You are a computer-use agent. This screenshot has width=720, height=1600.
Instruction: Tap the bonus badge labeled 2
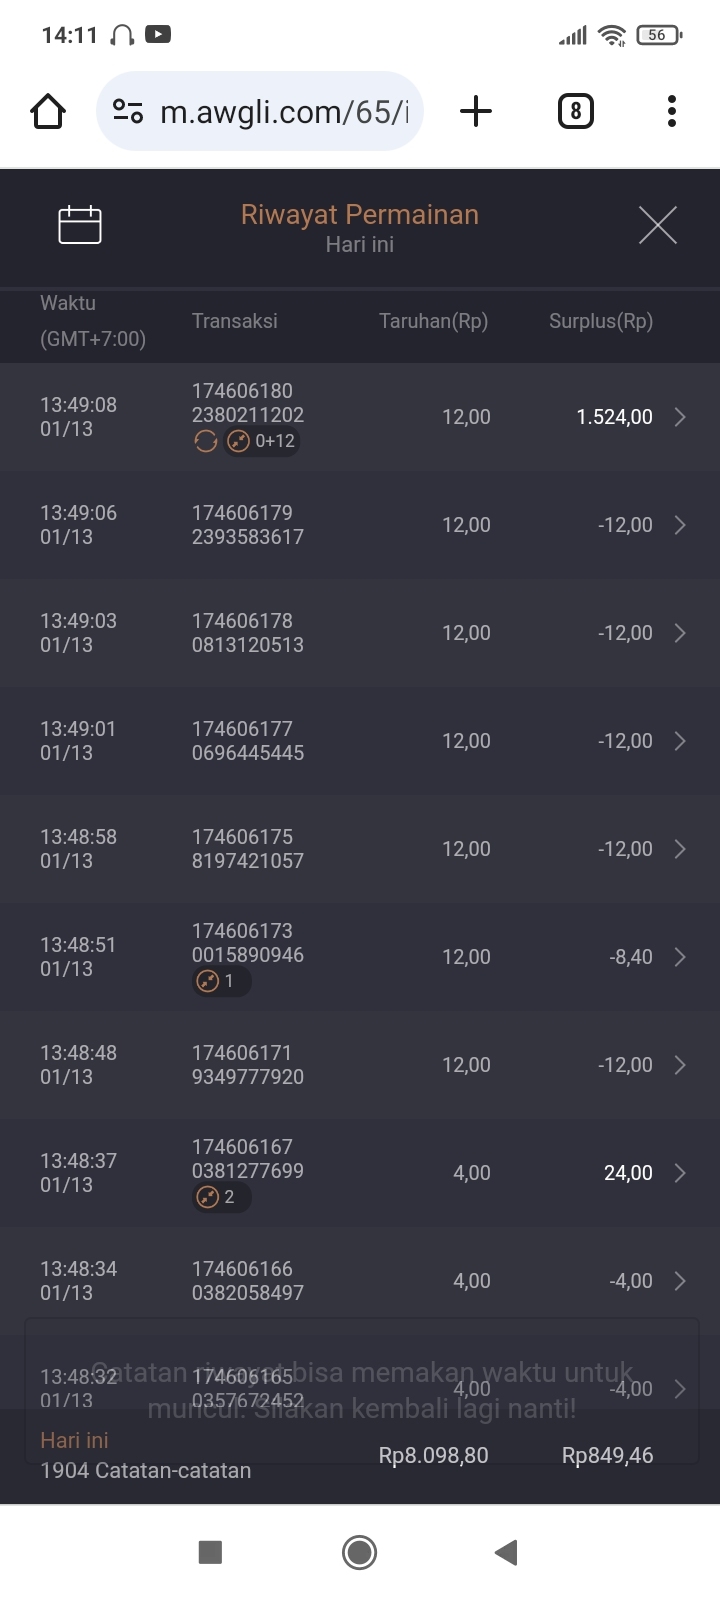pyautogui.click(x=220, y=1197)
